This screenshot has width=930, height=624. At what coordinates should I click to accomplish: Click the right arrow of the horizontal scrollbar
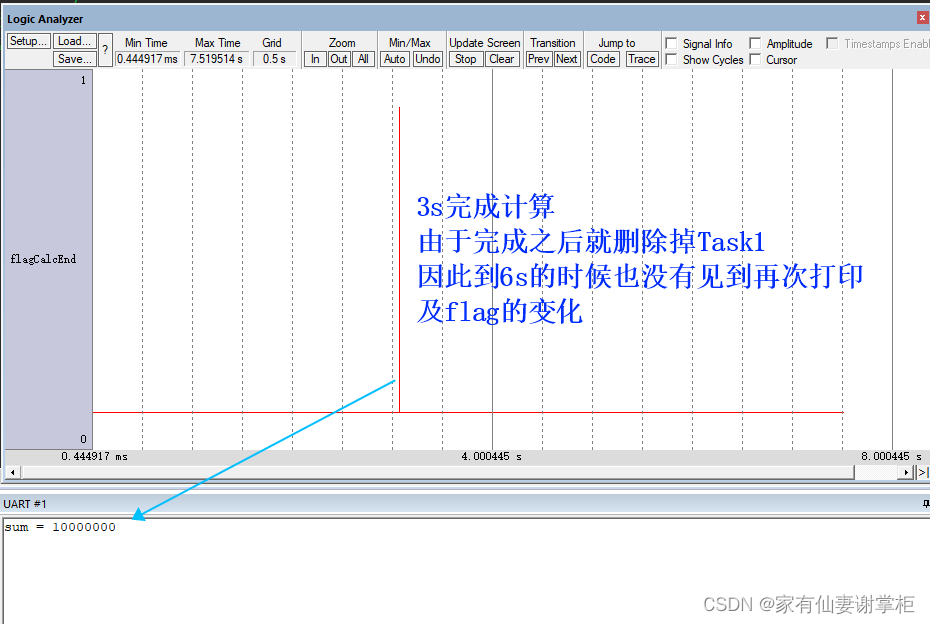click(x=907, y=471)
